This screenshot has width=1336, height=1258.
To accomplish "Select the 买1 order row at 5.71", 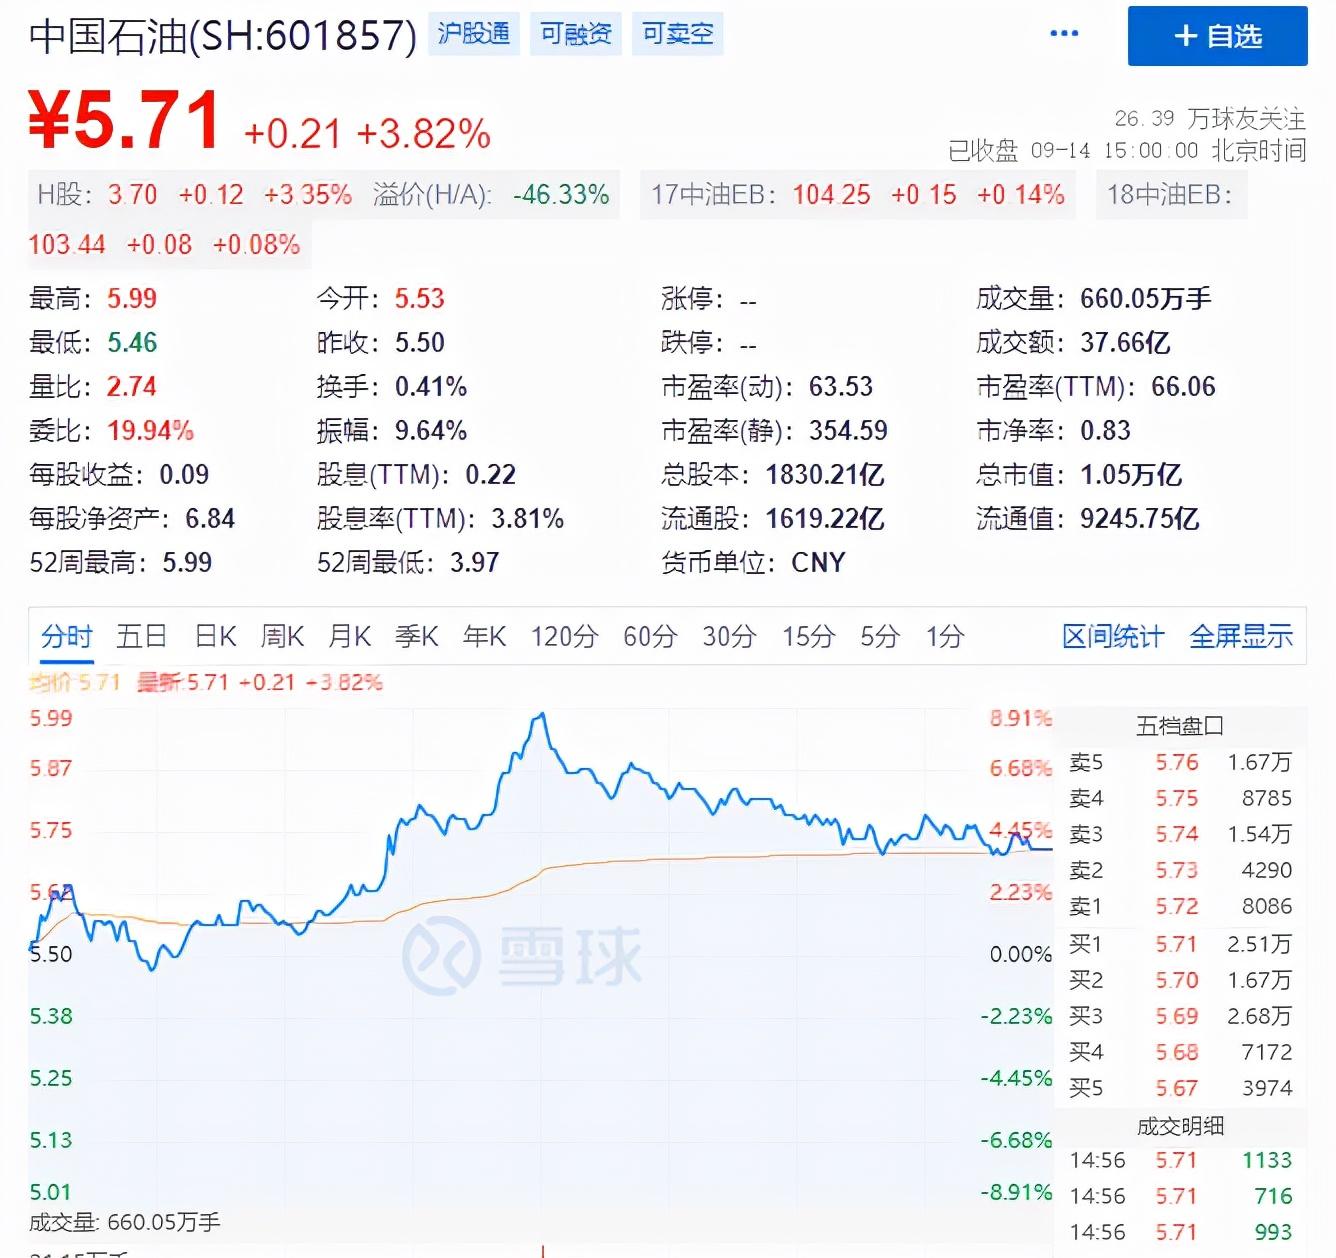I will click(1180, 944).
